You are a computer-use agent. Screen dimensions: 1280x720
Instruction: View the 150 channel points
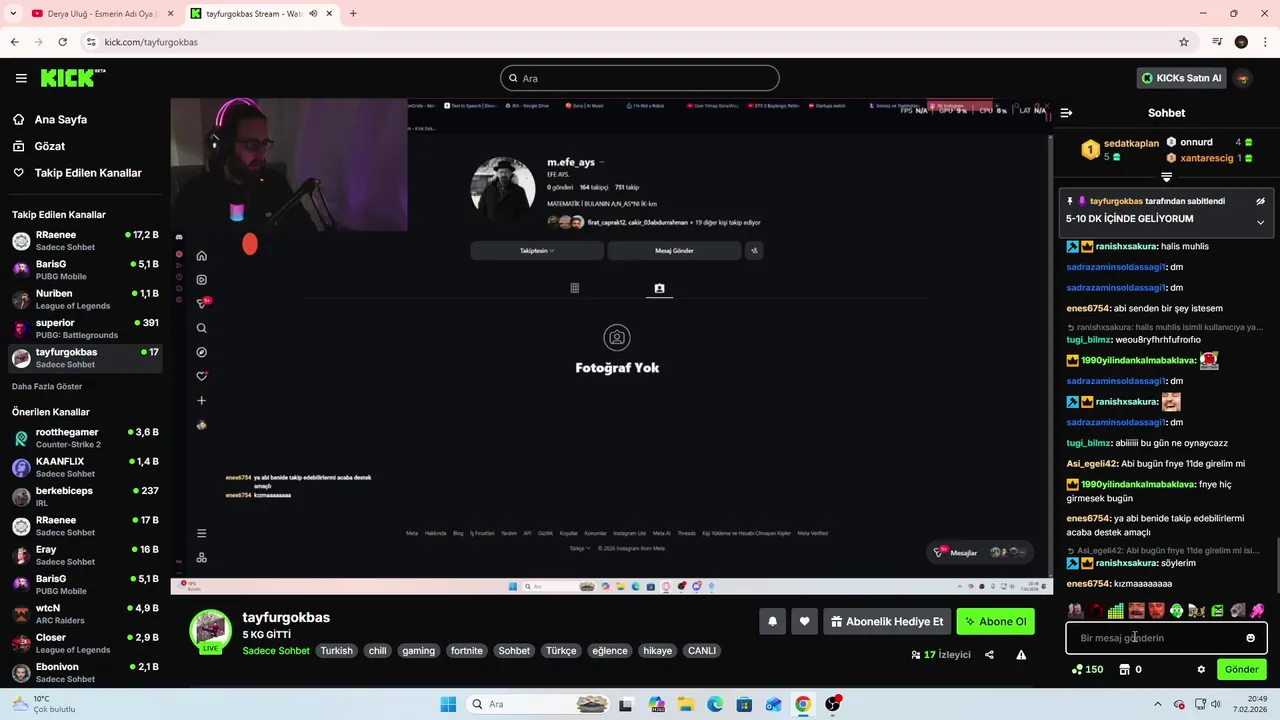[1087, 670]
